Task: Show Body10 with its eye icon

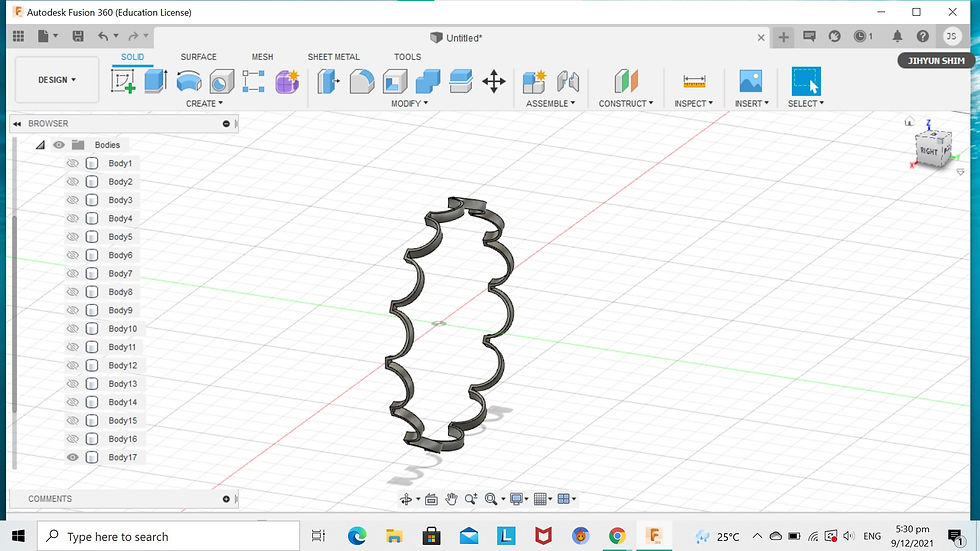Action: [x=72, y=329]
